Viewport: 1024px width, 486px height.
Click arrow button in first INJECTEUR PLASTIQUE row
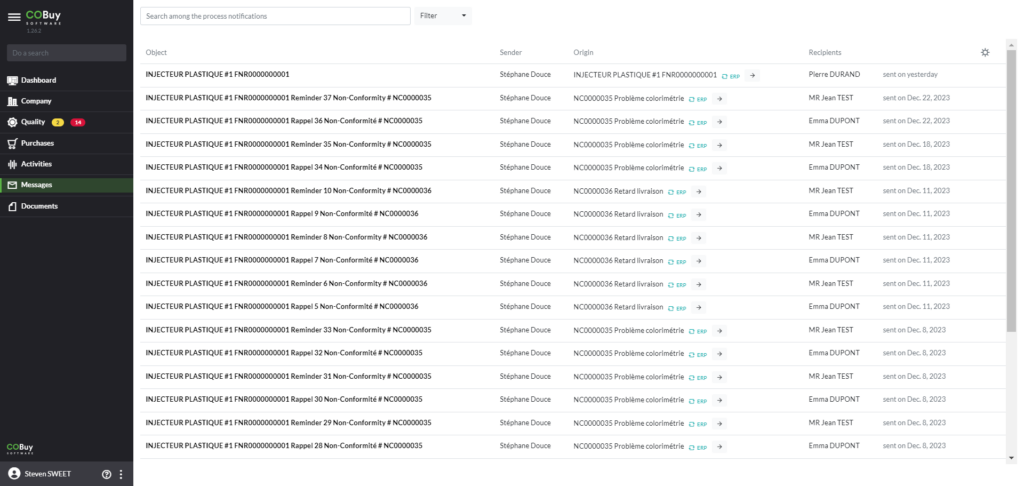click(x=753, y=75)
